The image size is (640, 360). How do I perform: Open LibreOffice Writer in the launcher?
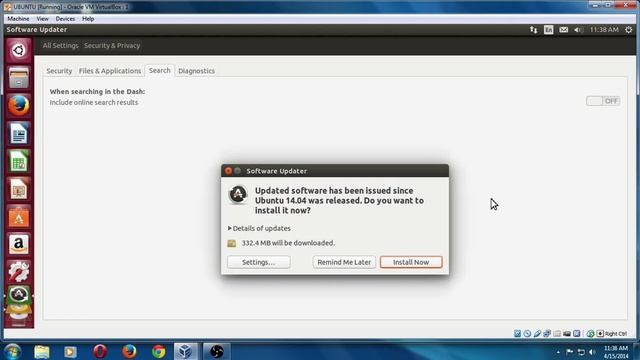coord(18,133)
